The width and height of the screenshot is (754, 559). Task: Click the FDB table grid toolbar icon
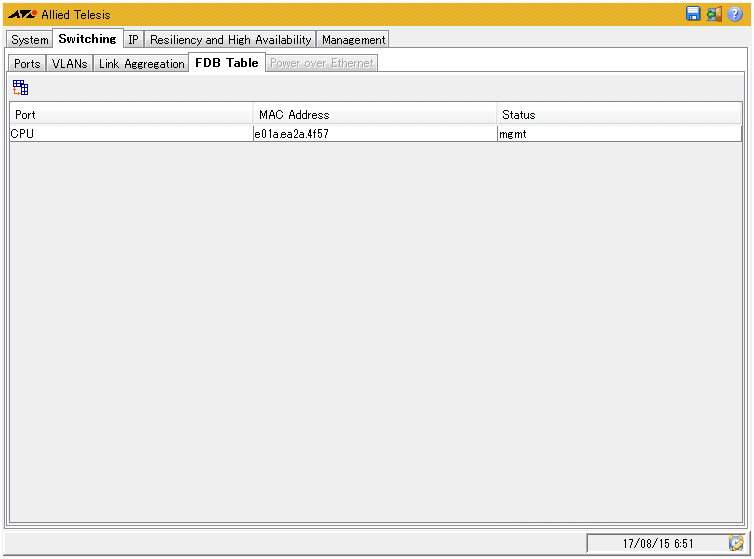[21, 88]
